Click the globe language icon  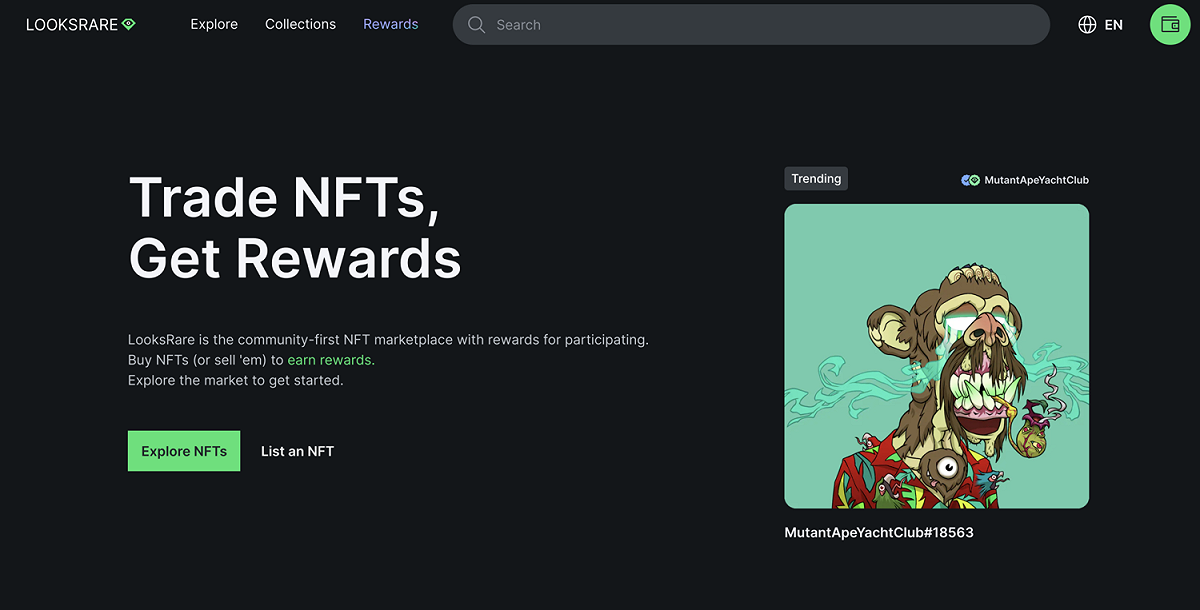1088,25
